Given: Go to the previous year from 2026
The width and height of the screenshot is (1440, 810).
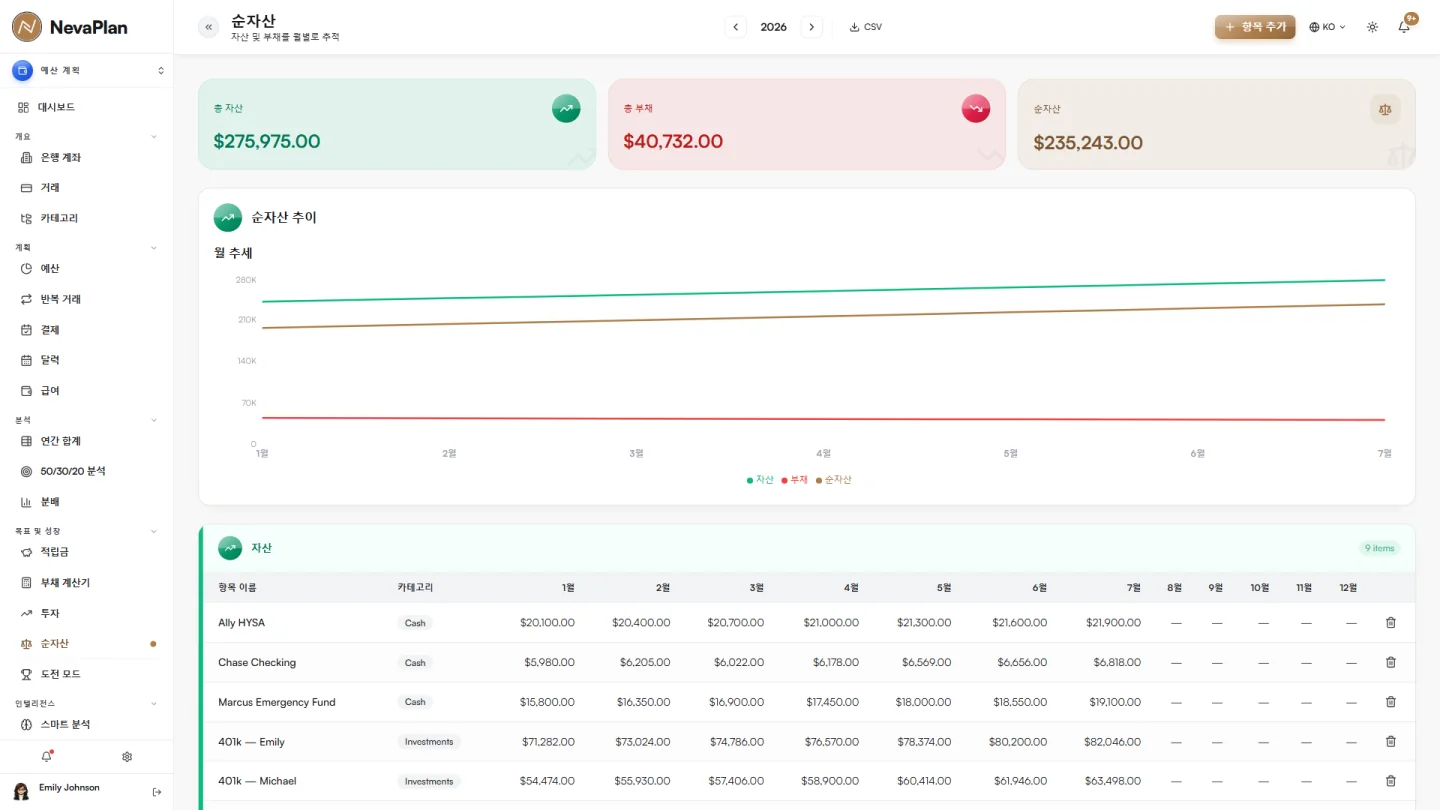Looking at the screenshot, I should tap(736, 27).
